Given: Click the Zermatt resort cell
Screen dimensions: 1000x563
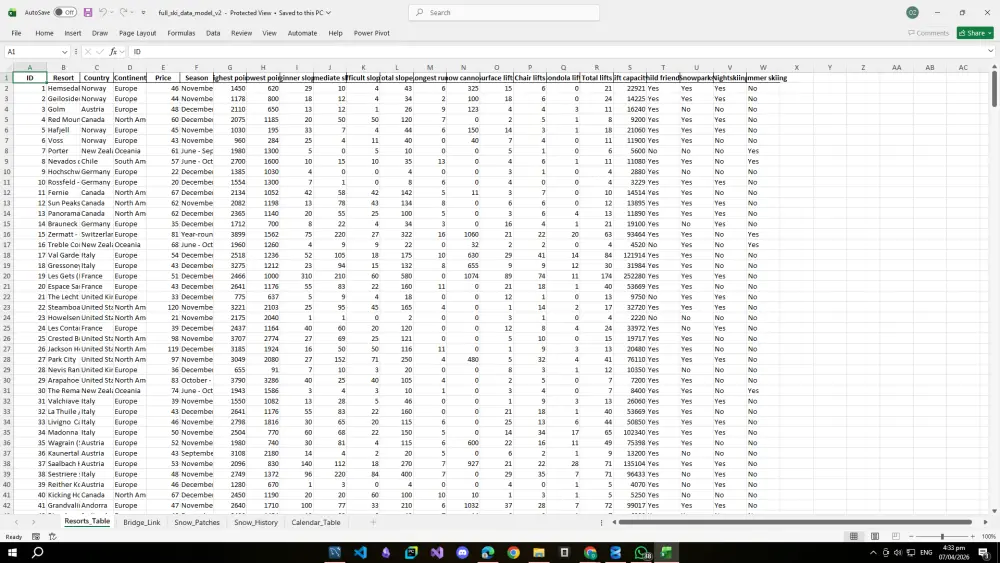Looking at the screenshot, I should click(63, 234).
